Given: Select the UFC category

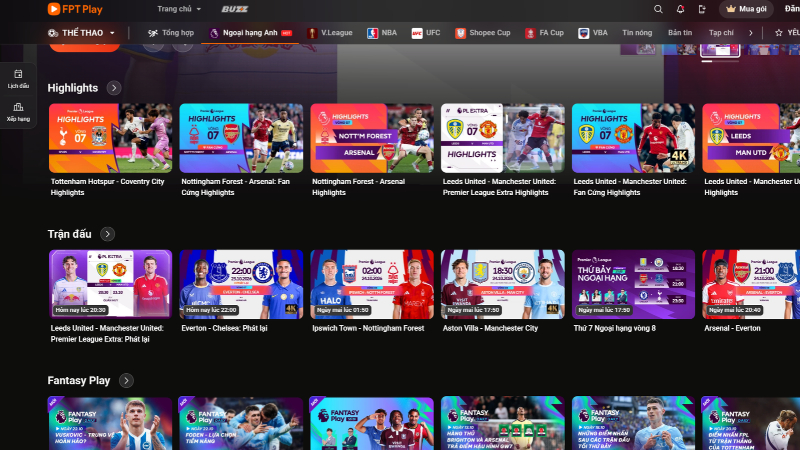Looking at the screenshot, I should [426, 33].
